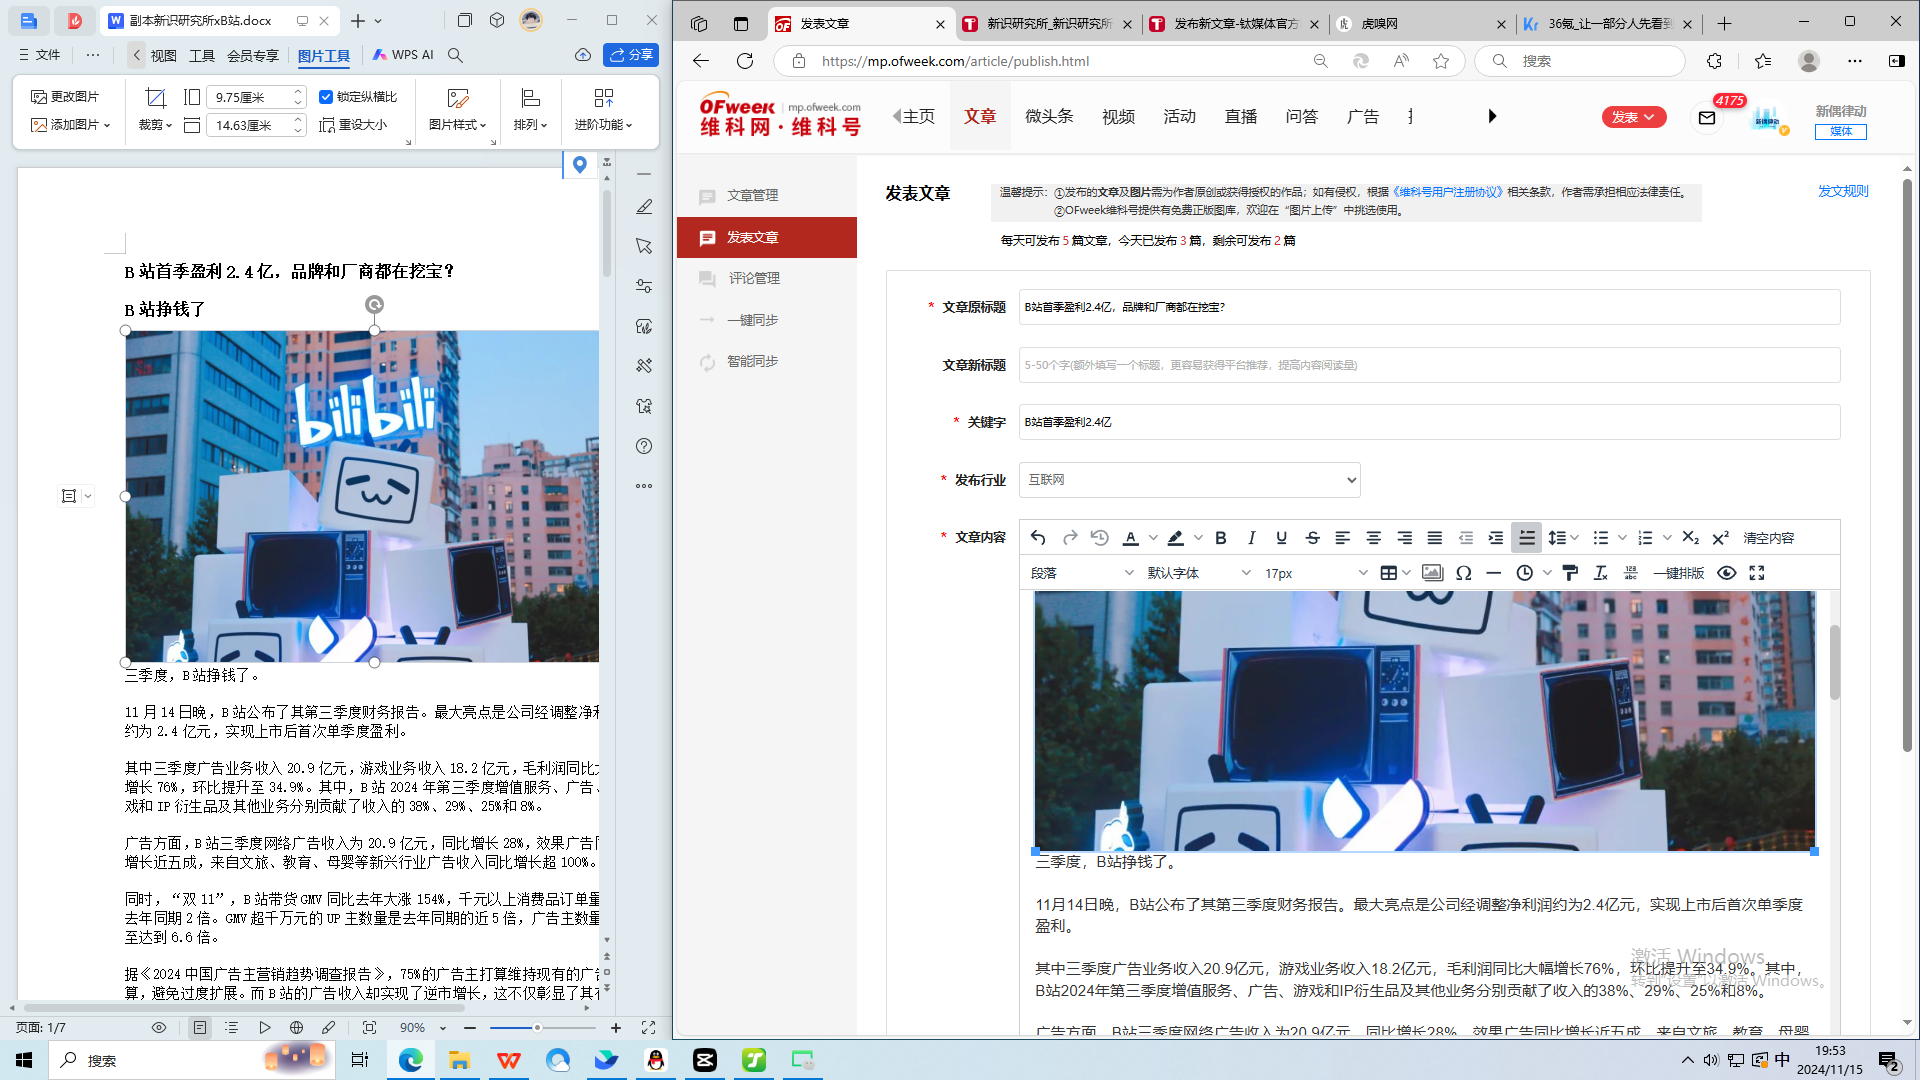The height and width of the screenshot is (1080, 1920).
Task: Click the red 发表 button
Action: coord(1634,117)
